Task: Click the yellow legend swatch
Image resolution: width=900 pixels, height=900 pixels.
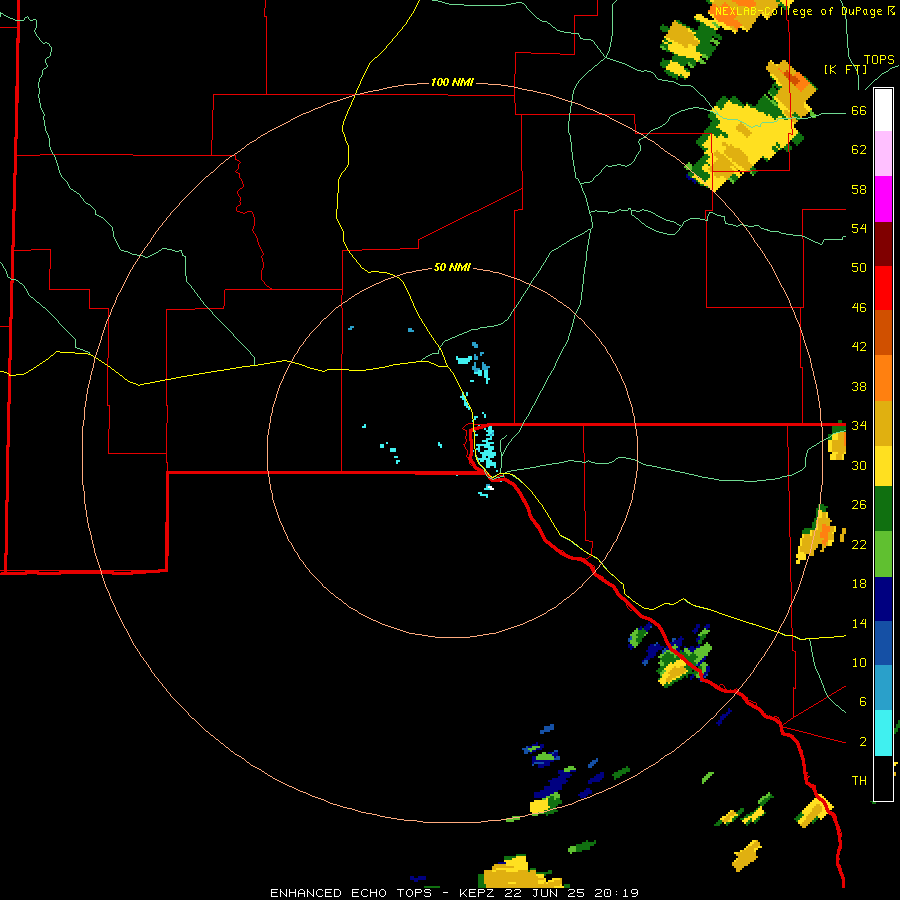Action: (883, 465)
